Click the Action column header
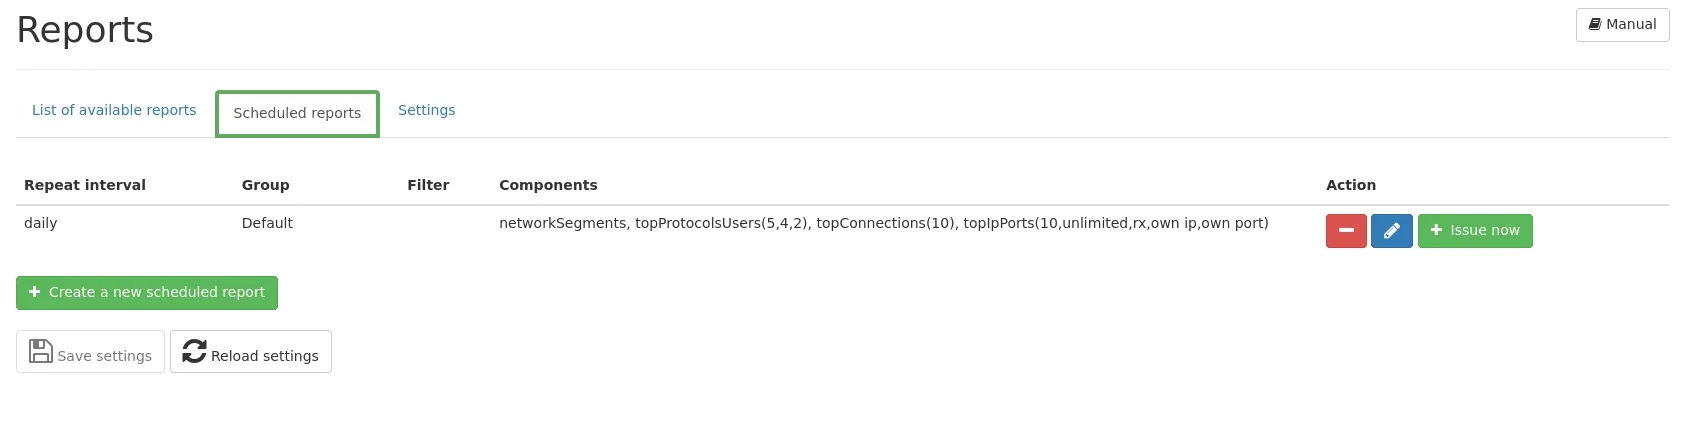The image size is (1684, 422). (1350, 185)
